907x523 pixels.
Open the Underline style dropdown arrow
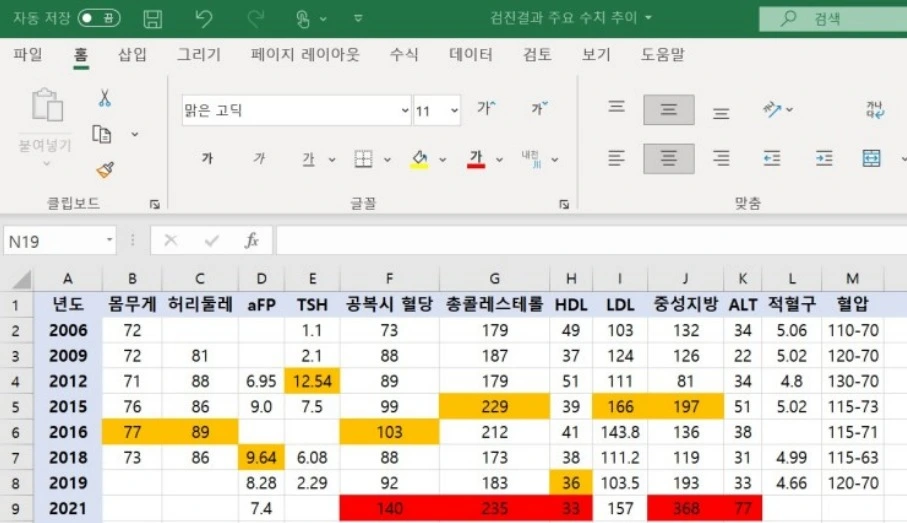[x=332, y=160]
